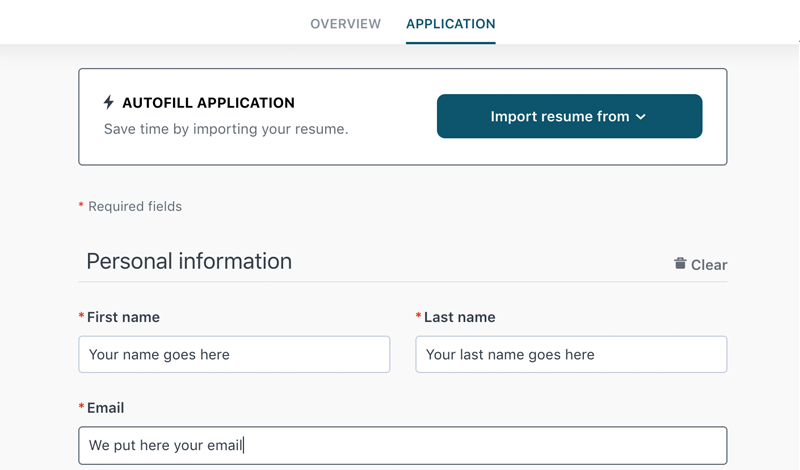The image size is (800, 470).
Task: Click the Import resume from button
Action: point(569,116)
